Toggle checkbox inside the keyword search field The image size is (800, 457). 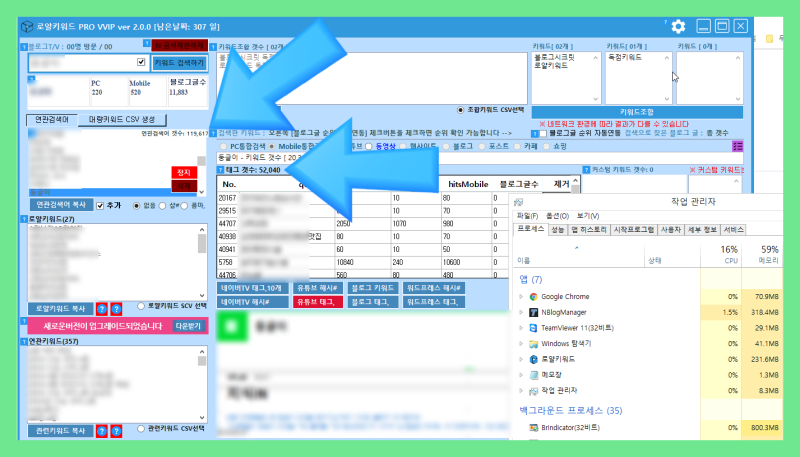[141, 62]
